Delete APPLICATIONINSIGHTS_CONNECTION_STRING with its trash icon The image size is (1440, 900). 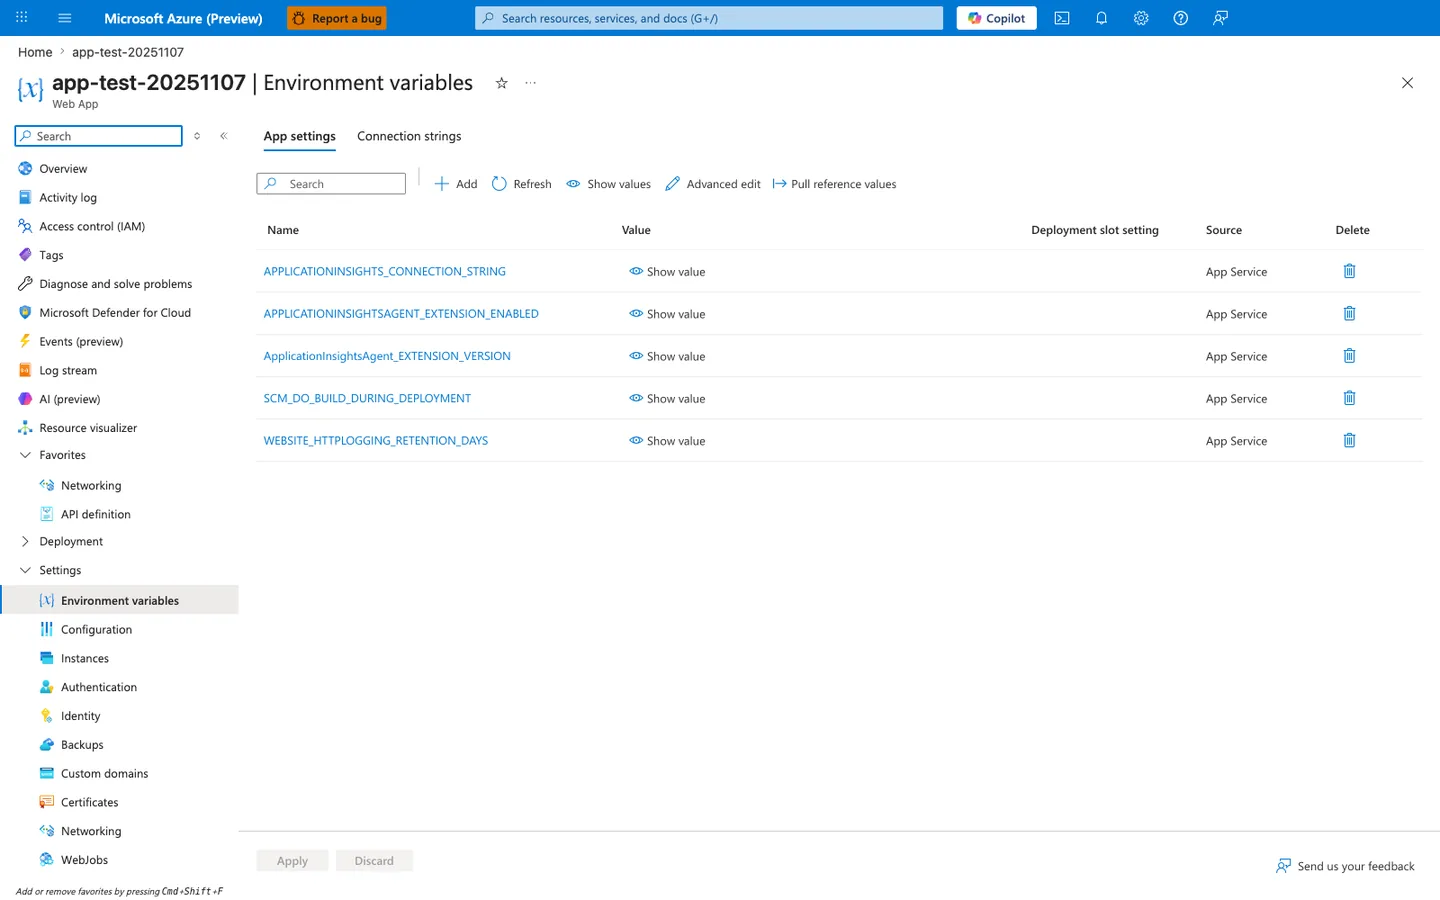point(1349,271)
